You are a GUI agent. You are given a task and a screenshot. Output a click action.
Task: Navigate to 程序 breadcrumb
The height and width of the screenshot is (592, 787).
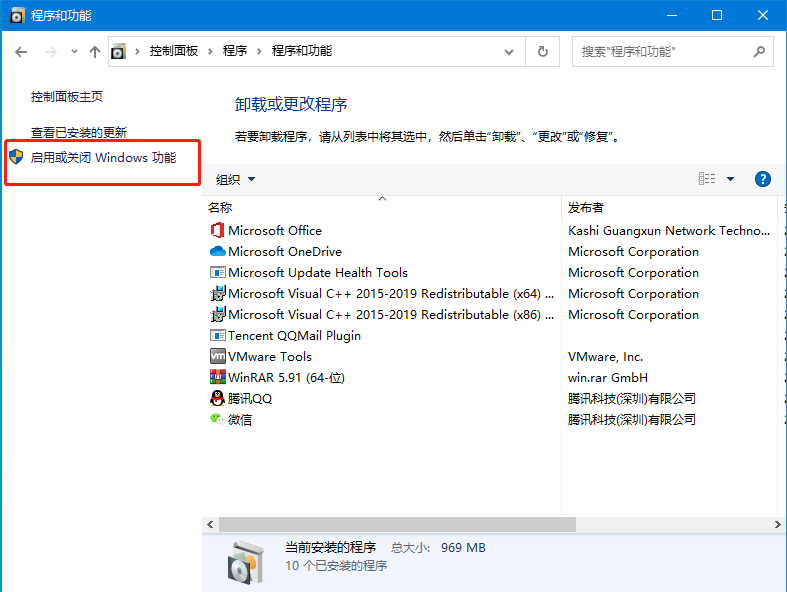pos(235,51)
